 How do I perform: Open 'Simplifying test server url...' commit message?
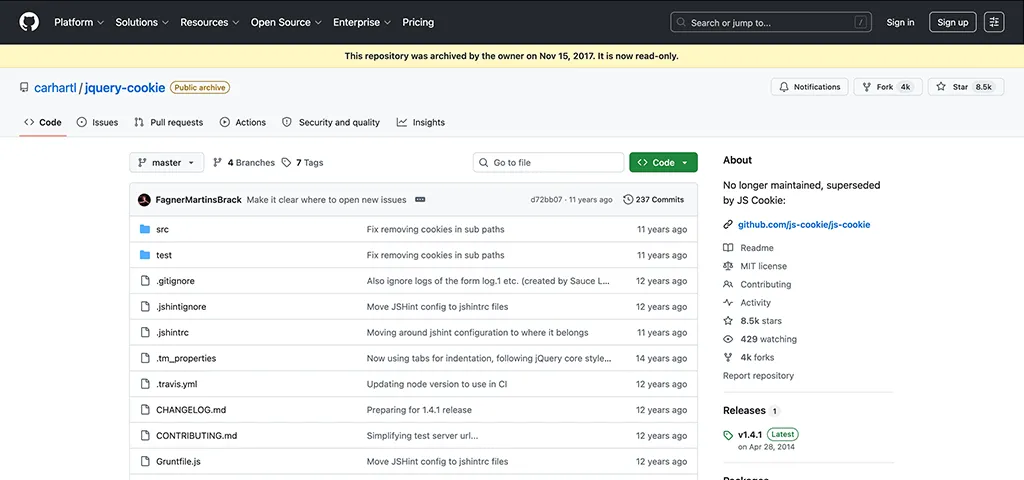(422, 436)
